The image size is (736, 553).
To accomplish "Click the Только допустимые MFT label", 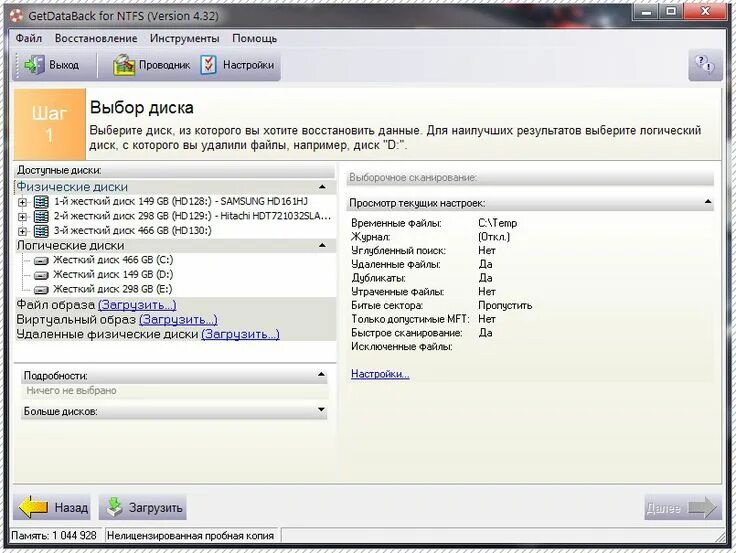I will point(410,319).
